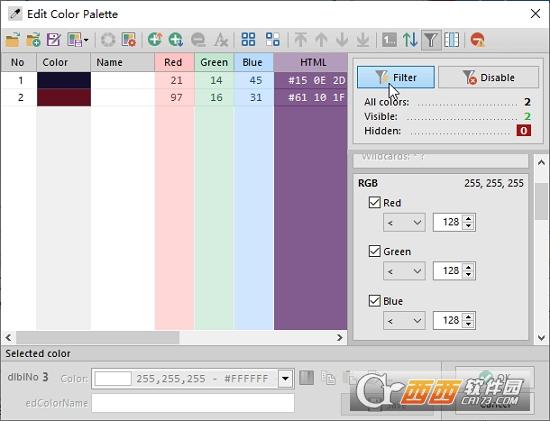This screenshot has width=550, height=421.
Task: Uncheck the Red filter checkbox
Action: pyautogui.click(x=375, y=202)
